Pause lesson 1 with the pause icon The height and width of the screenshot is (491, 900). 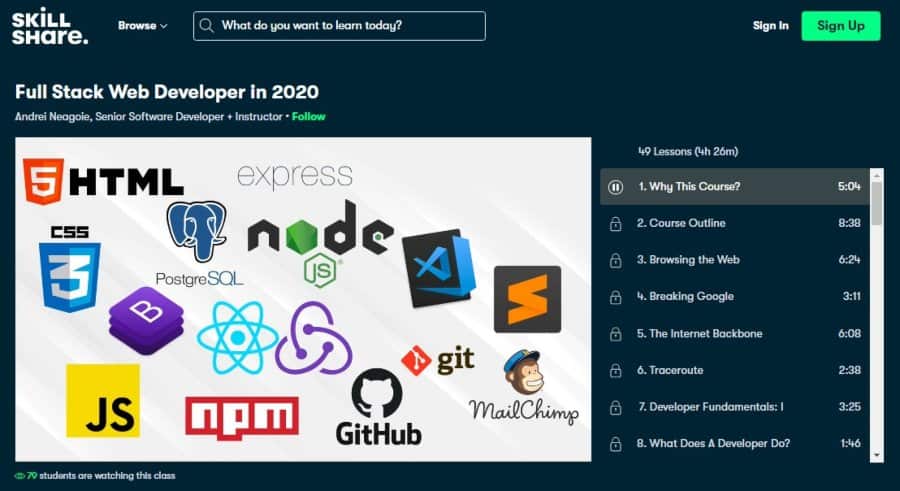[615, 187]
